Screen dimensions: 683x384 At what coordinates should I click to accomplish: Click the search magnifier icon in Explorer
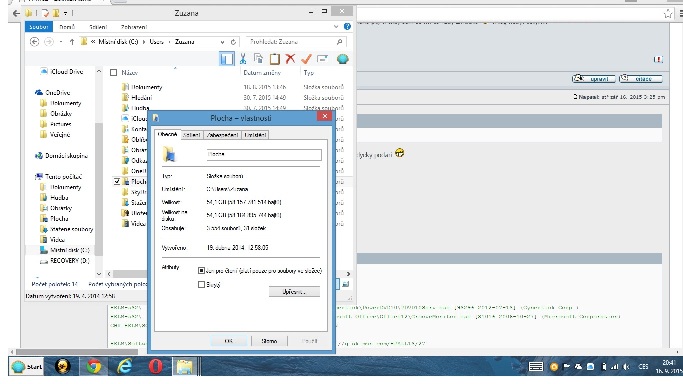pyautogui.click(x=339, y=42)
